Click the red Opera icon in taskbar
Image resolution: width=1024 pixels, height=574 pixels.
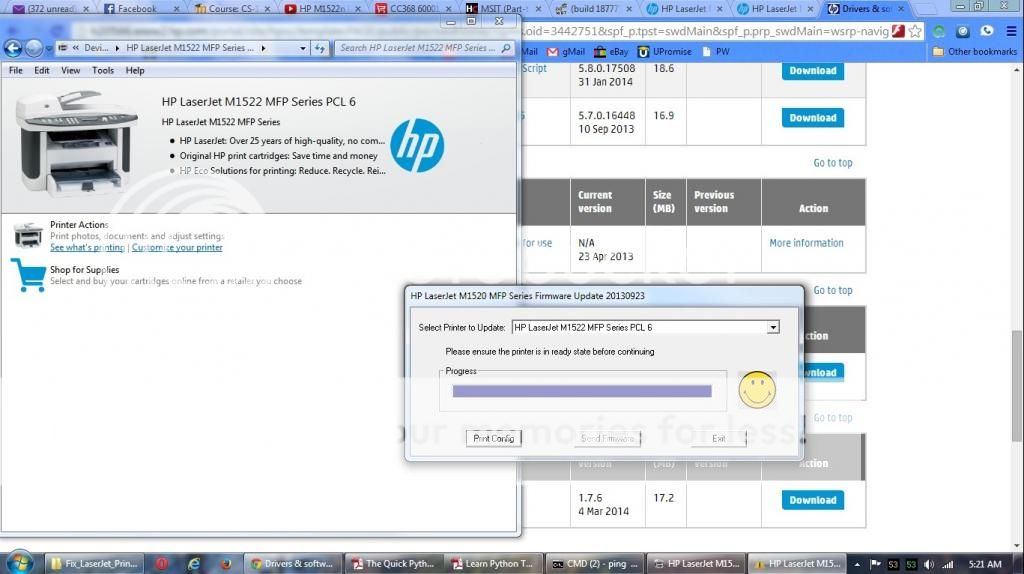(x=162, y=564)
